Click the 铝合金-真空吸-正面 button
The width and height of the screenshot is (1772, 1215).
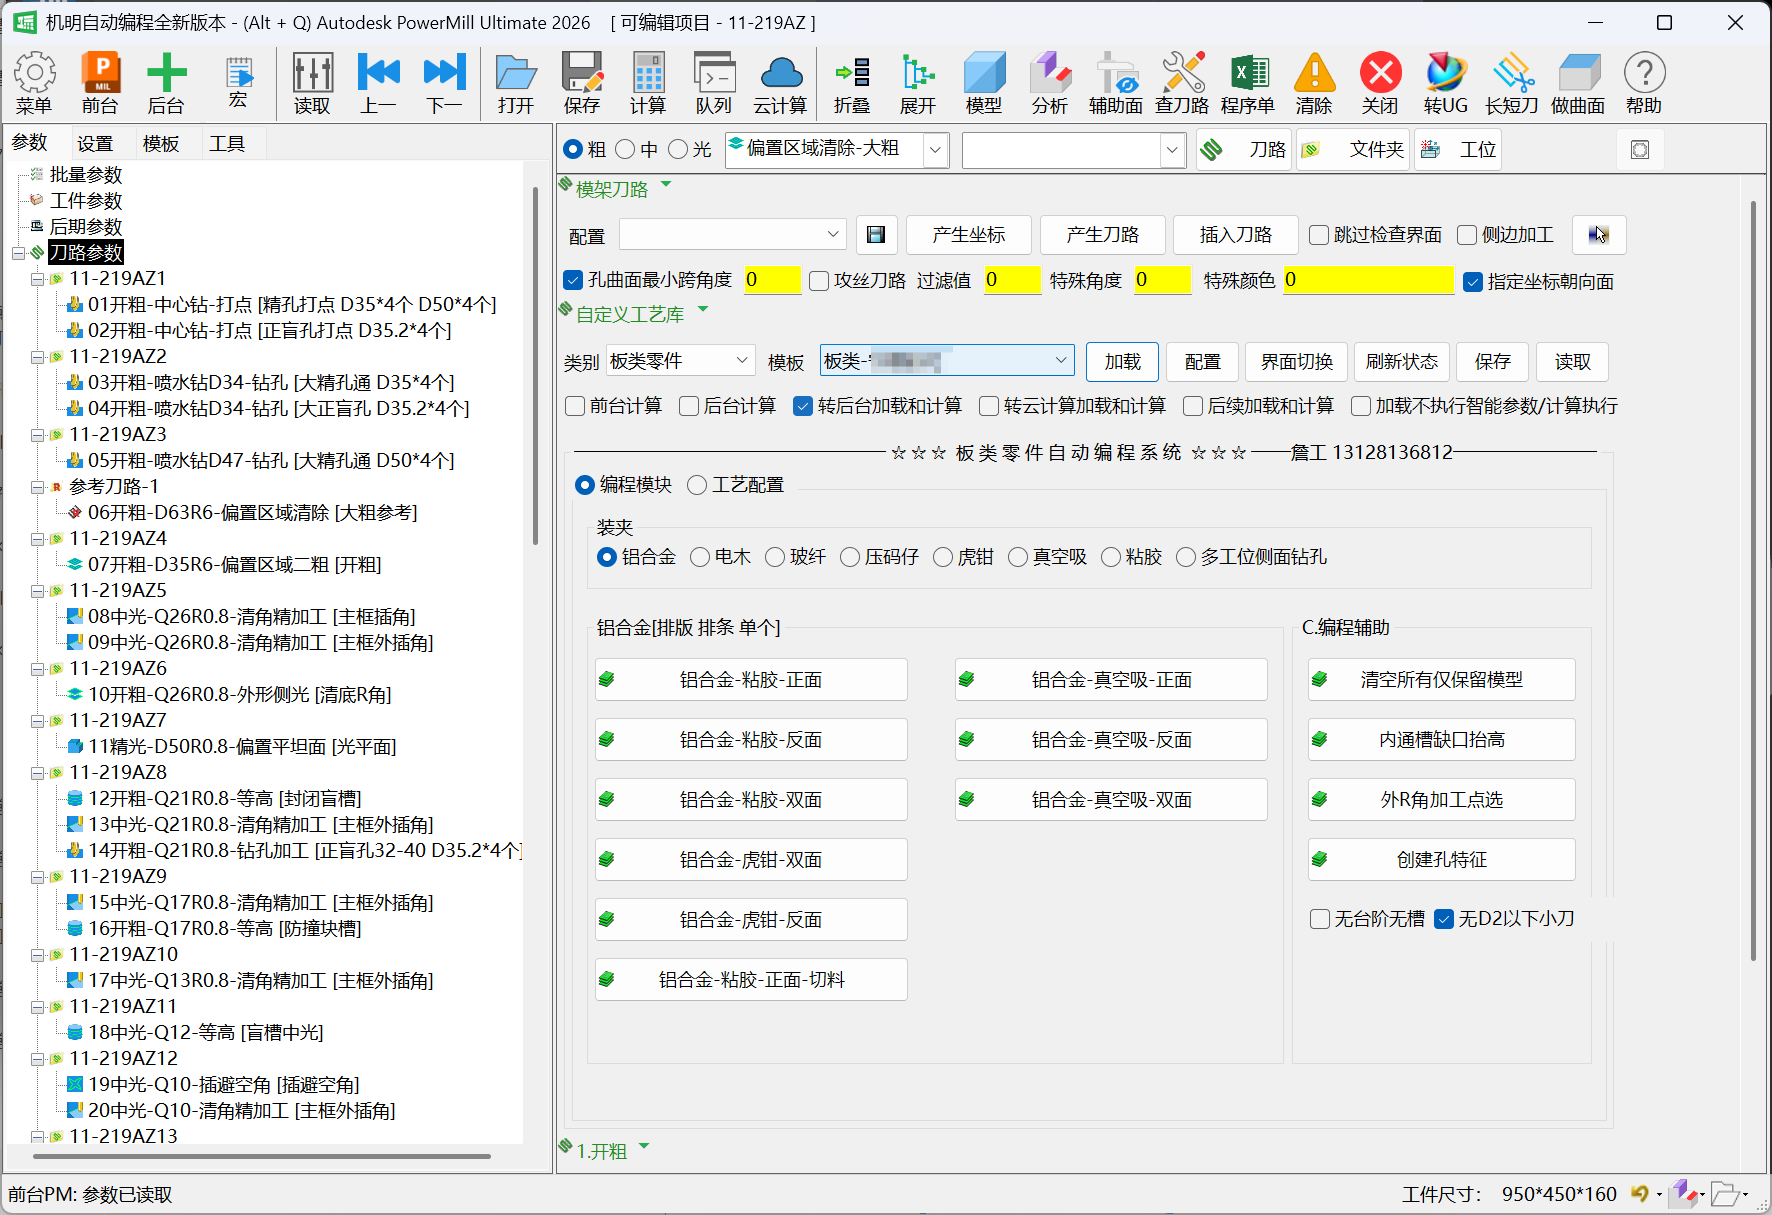(1110, 680)
